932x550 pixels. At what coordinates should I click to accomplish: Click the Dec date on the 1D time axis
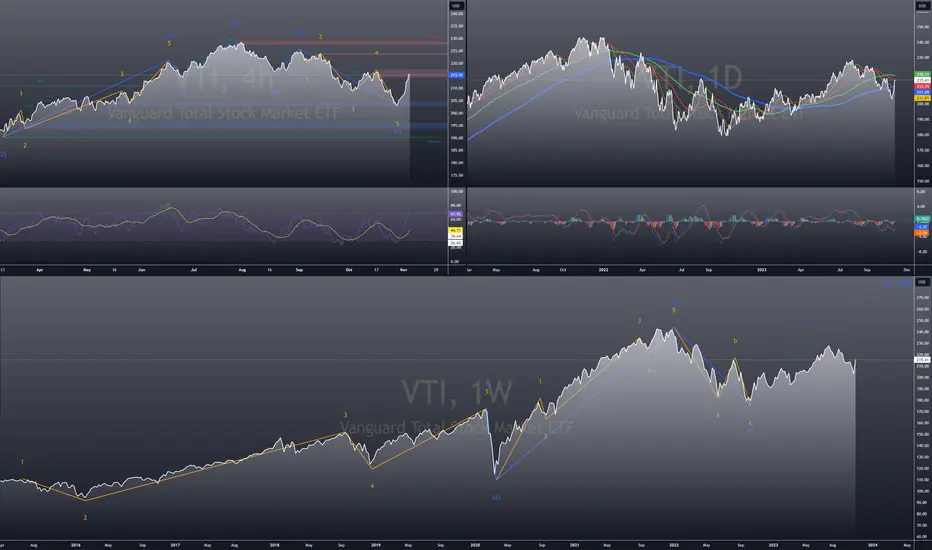pyautogui.click(x=906, y=270)
